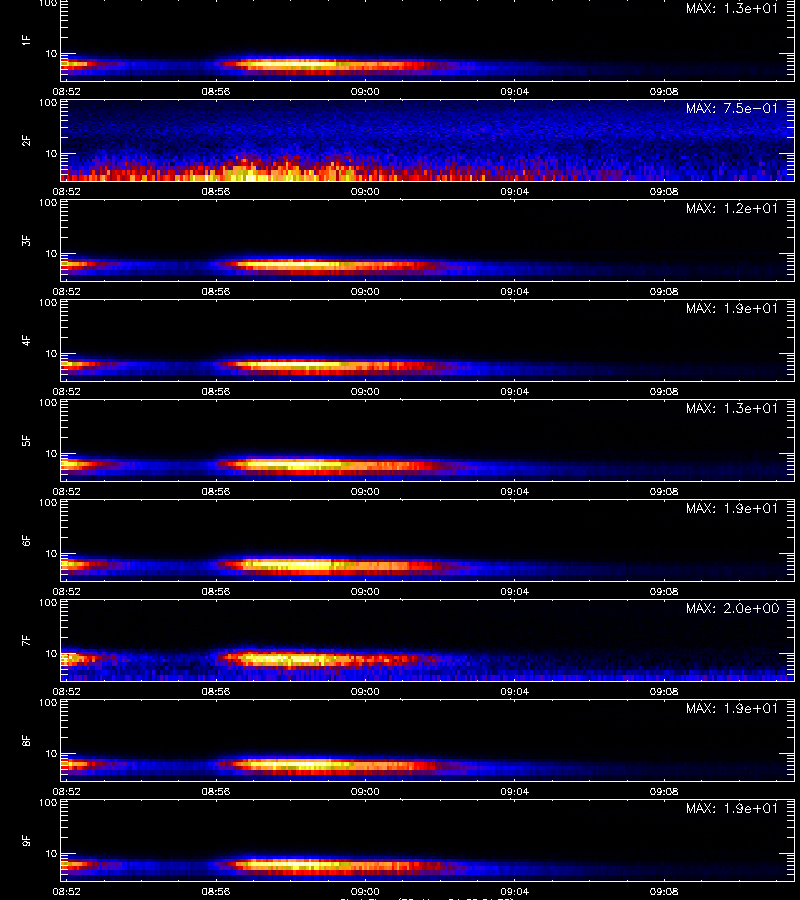Click the 9F panel axis label
800x900 pixels.
(x=26, y=840)
